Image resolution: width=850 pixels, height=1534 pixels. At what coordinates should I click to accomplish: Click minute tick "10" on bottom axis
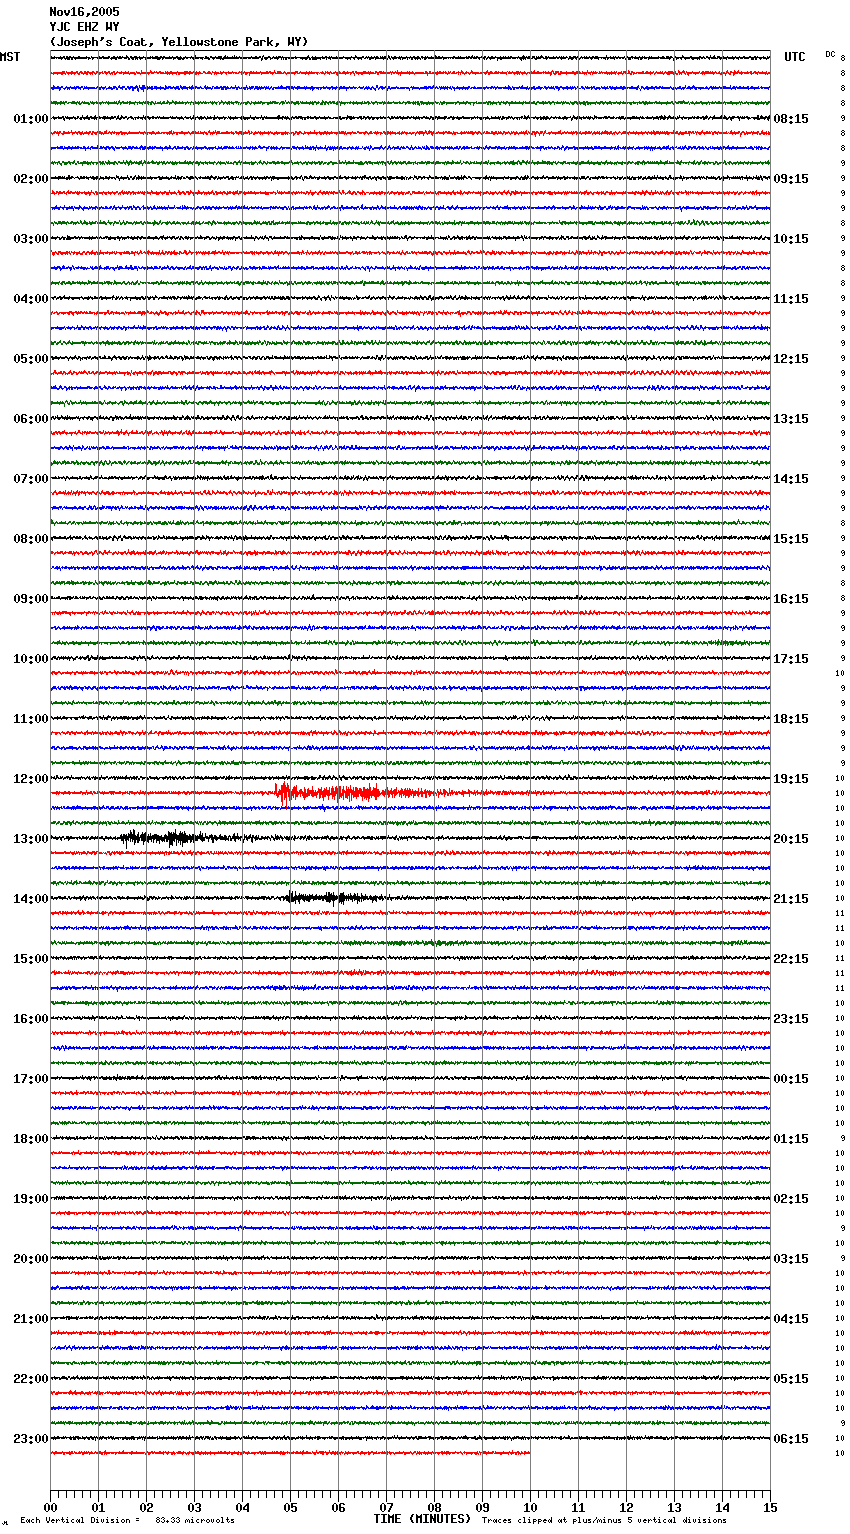click(530, 1507)
